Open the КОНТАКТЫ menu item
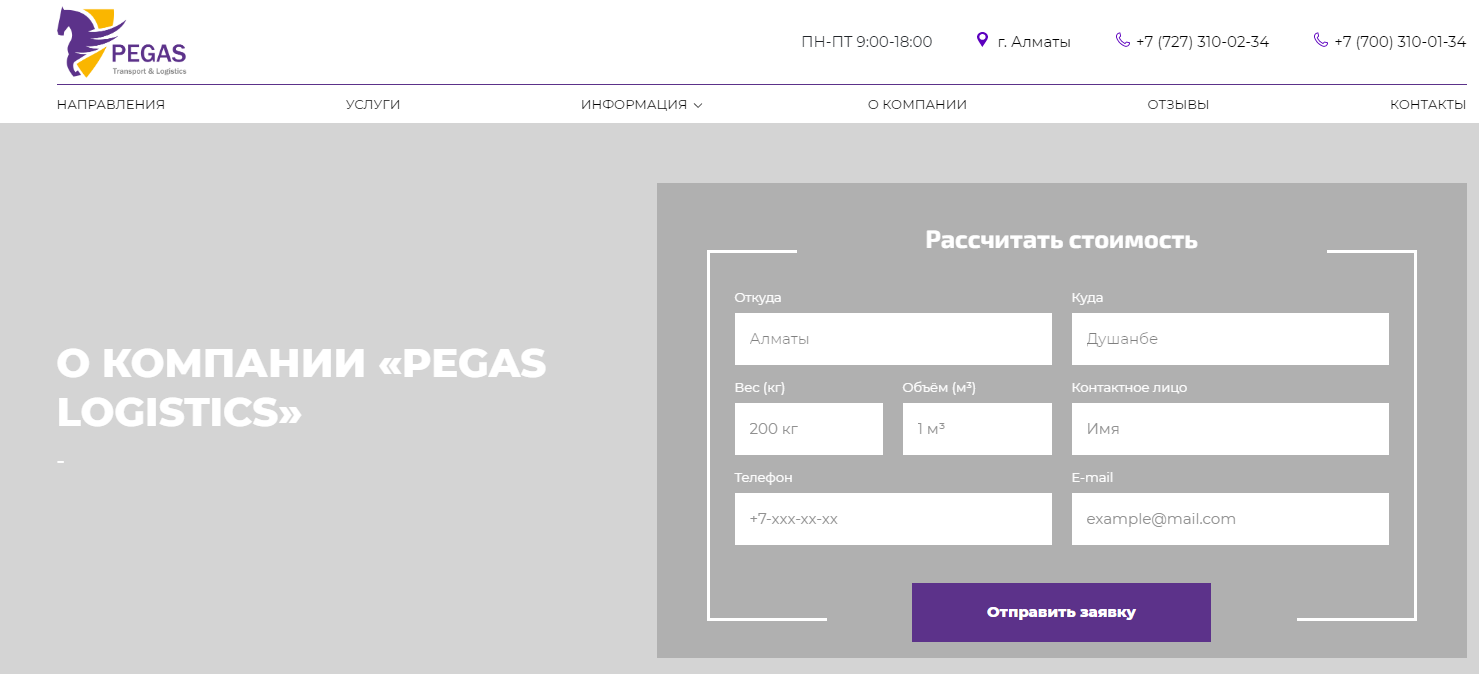The image size is (1479, 674). (x=1428, y=104)
